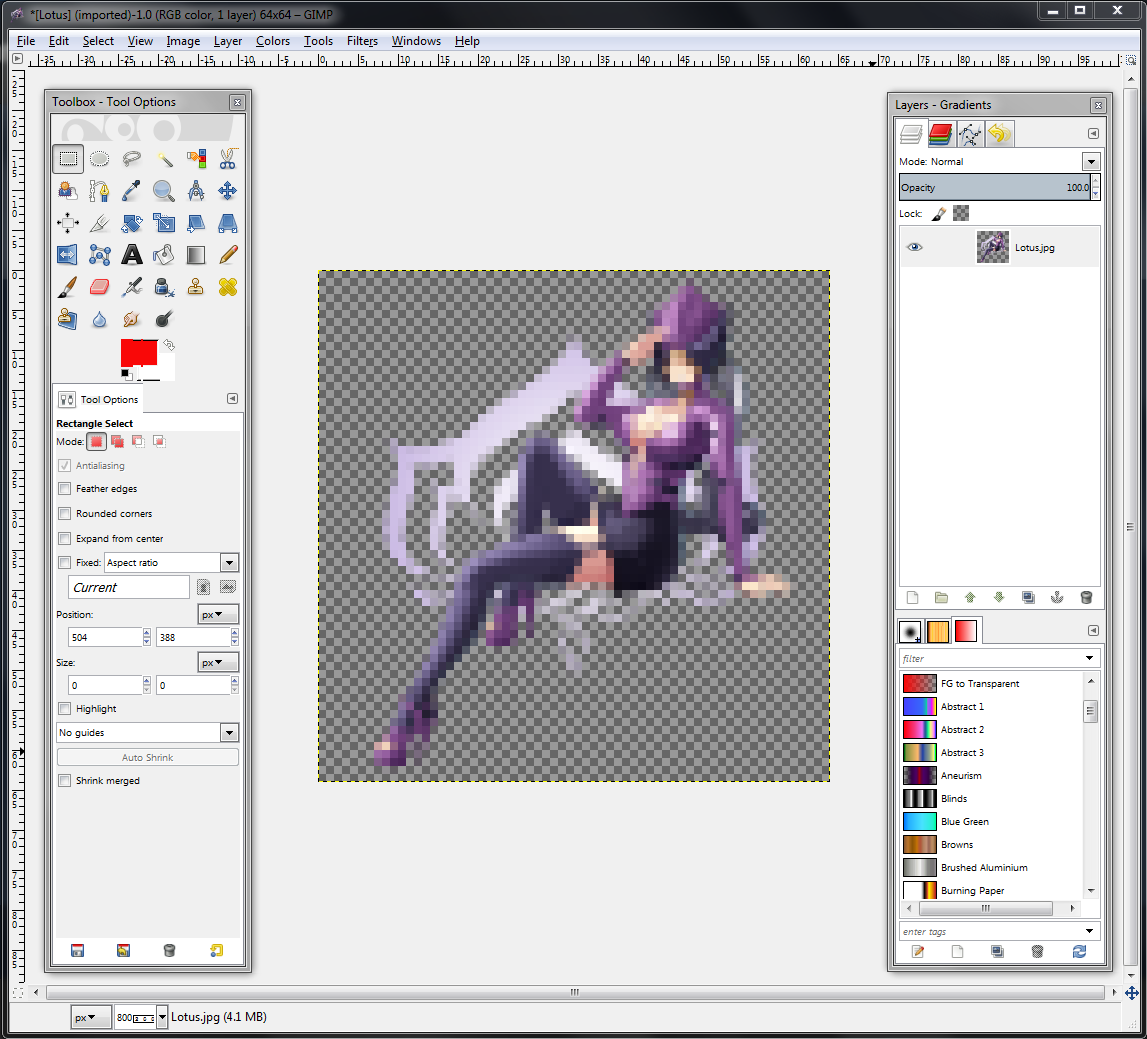1147x1039 pixels.
Task: Open the zoom level dropdown arrow
Action: tap(162, 1017)
